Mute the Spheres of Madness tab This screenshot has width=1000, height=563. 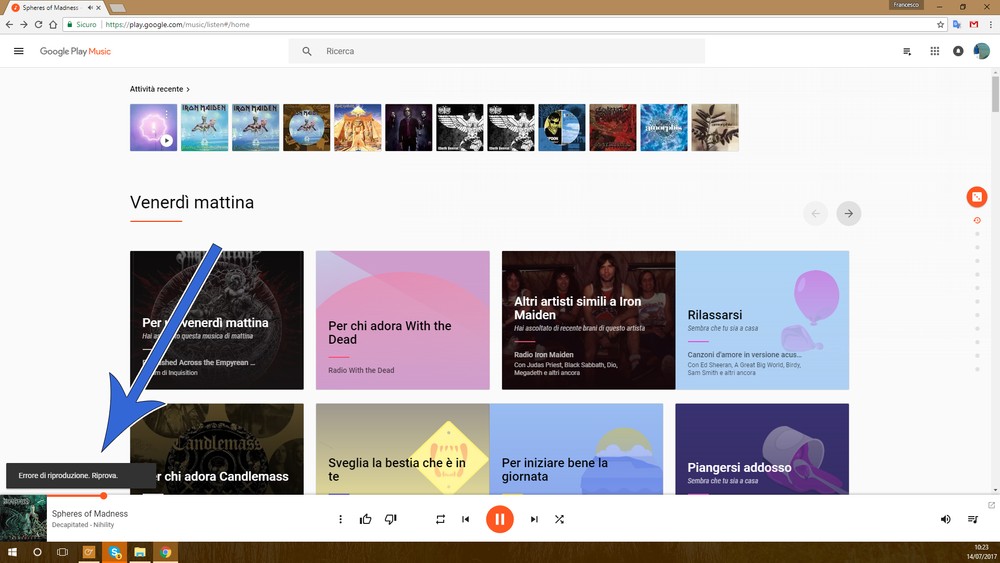(90, 8)
